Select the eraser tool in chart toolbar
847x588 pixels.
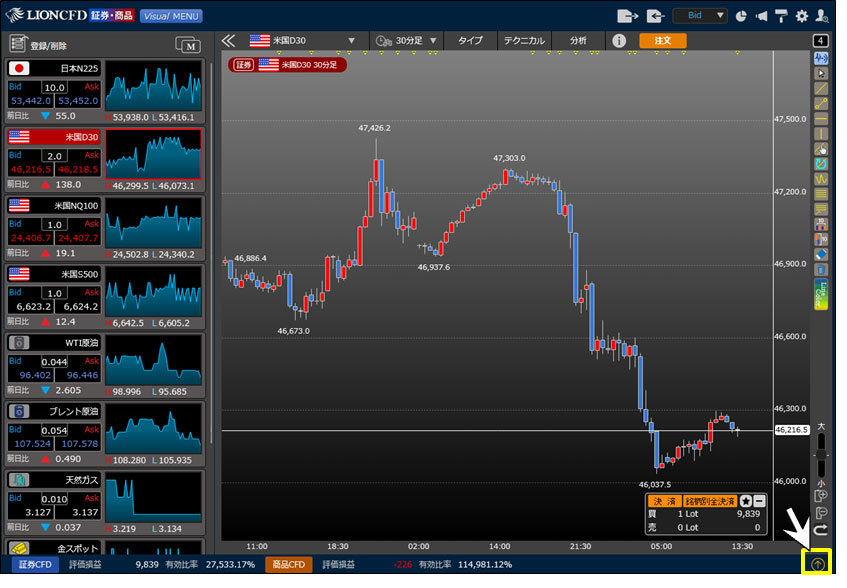click(822, 253)
